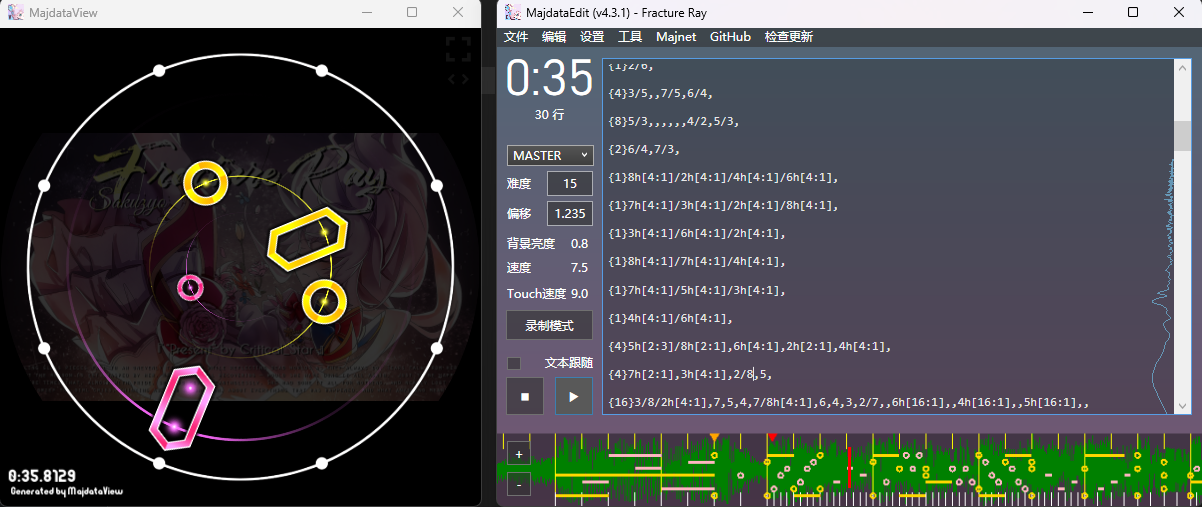Click the MajdataView app icon in title bar
Image resolution: width=1202 pixels, height=507 pixels.
tap(15, 12)
